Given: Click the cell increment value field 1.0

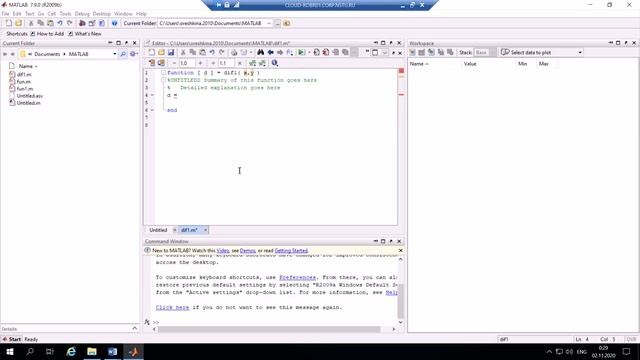Looking at the screenshot, I should (187, 63).
